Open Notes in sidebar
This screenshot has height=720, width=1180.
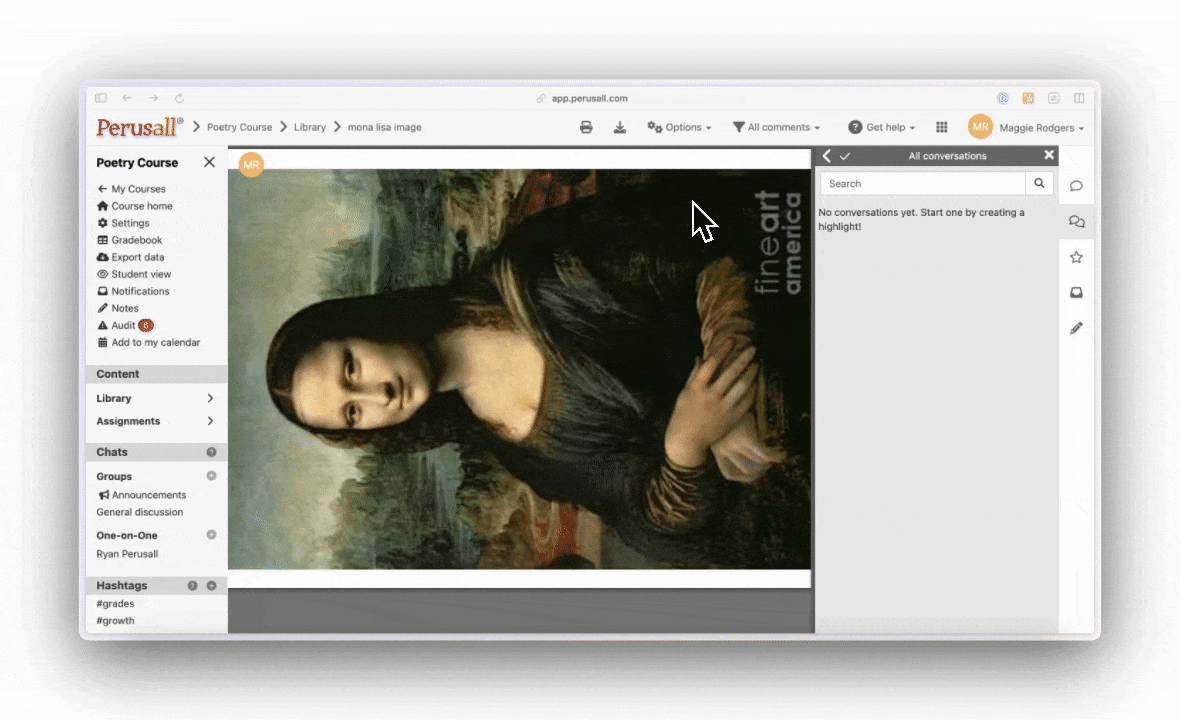coord(117,308)
